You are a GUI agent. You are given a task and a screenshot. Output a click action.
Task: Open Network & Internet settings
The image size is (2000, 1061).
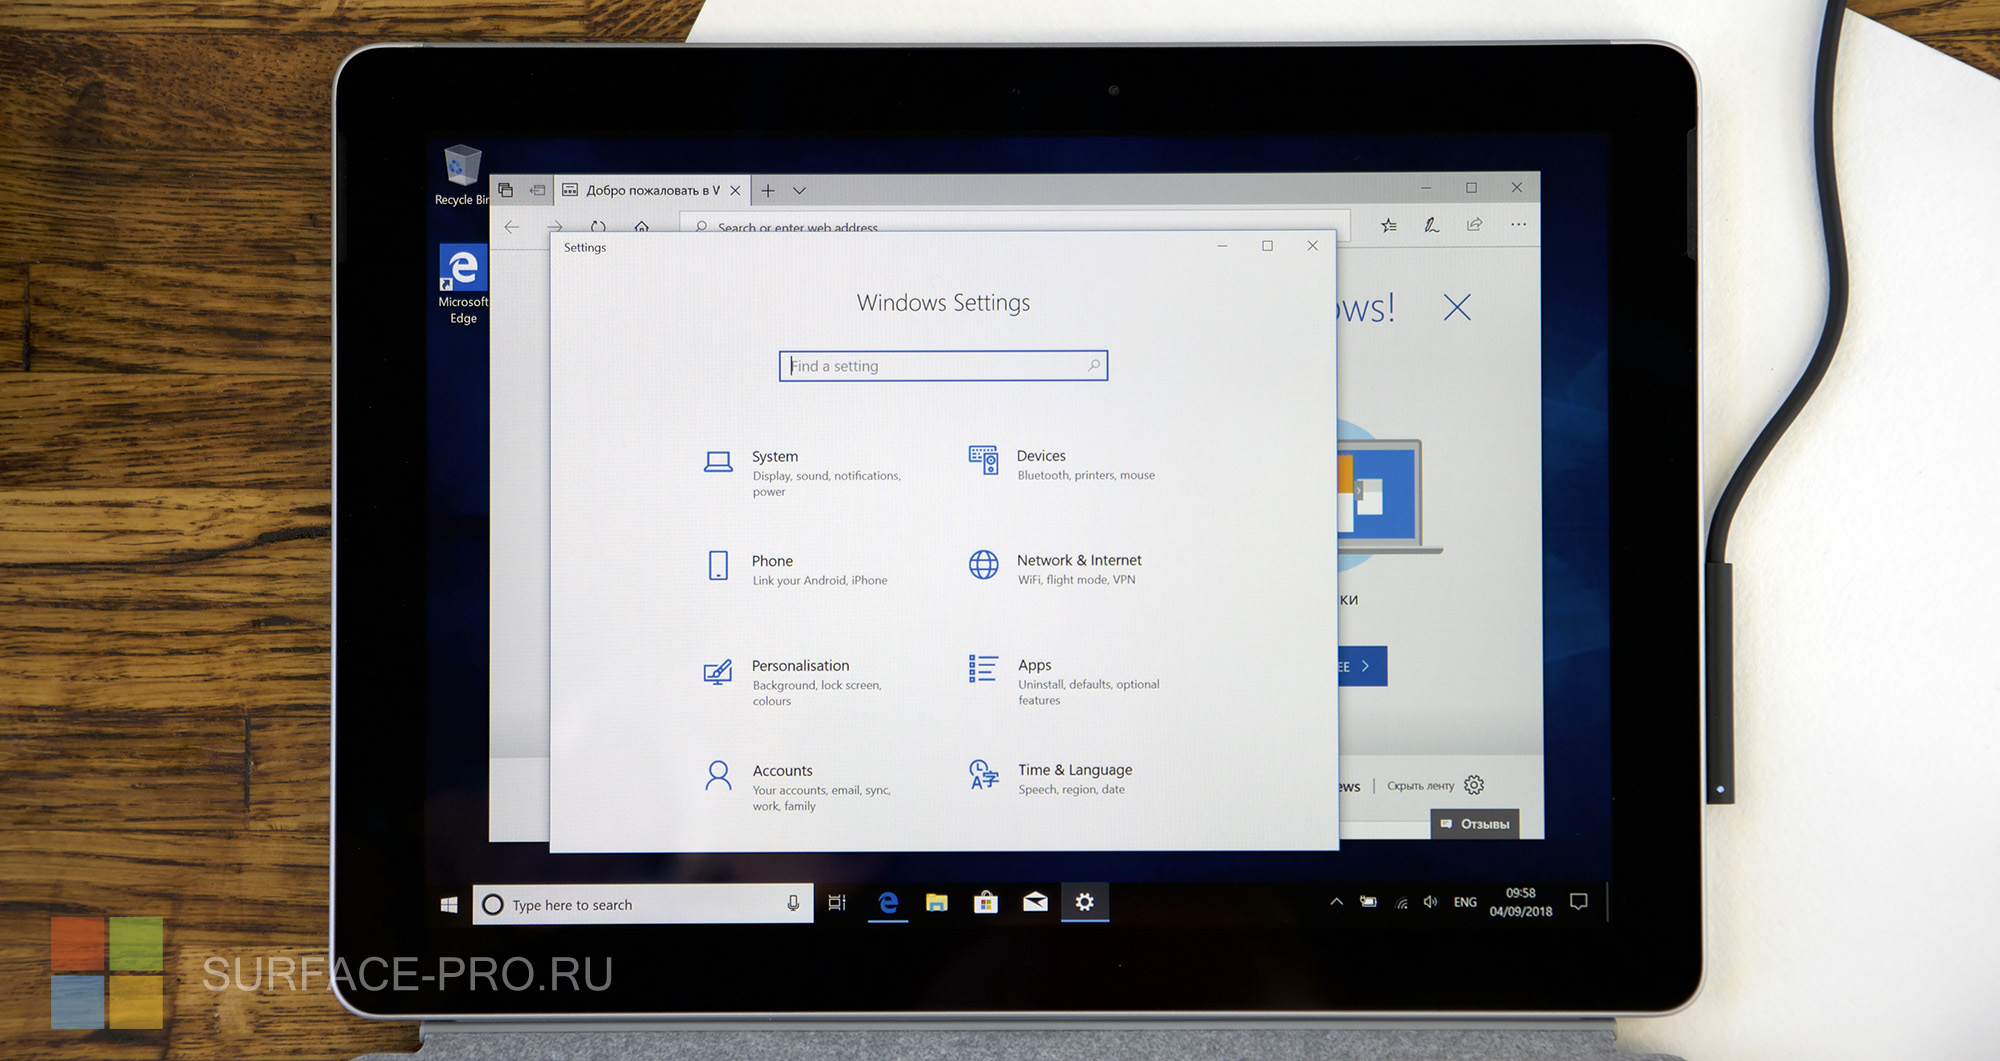pos(1055,568)
